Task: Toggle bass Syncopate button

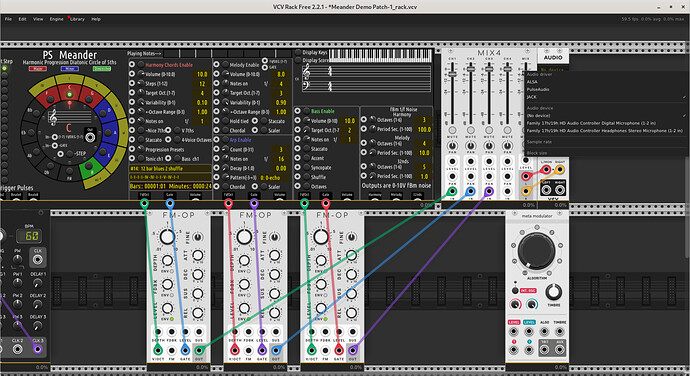Action: [306, 167]
